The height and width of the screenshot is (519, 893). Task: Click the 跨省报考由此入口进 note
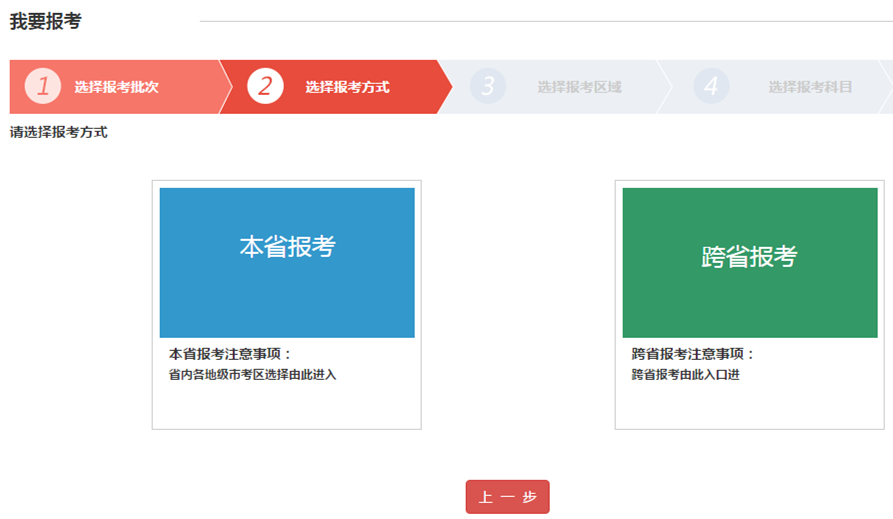pos(685,375)
